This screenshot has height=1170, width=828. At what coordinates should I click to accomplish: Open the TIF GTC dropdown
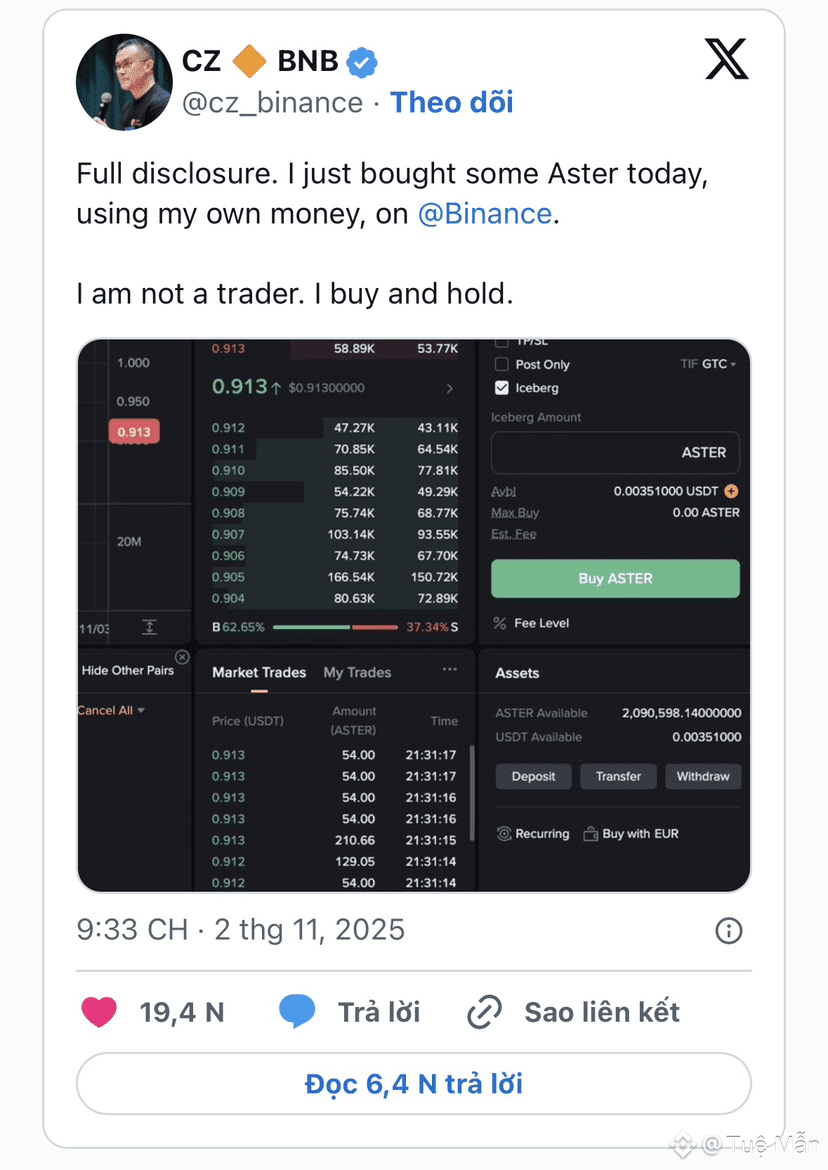(x=709, y=364)
